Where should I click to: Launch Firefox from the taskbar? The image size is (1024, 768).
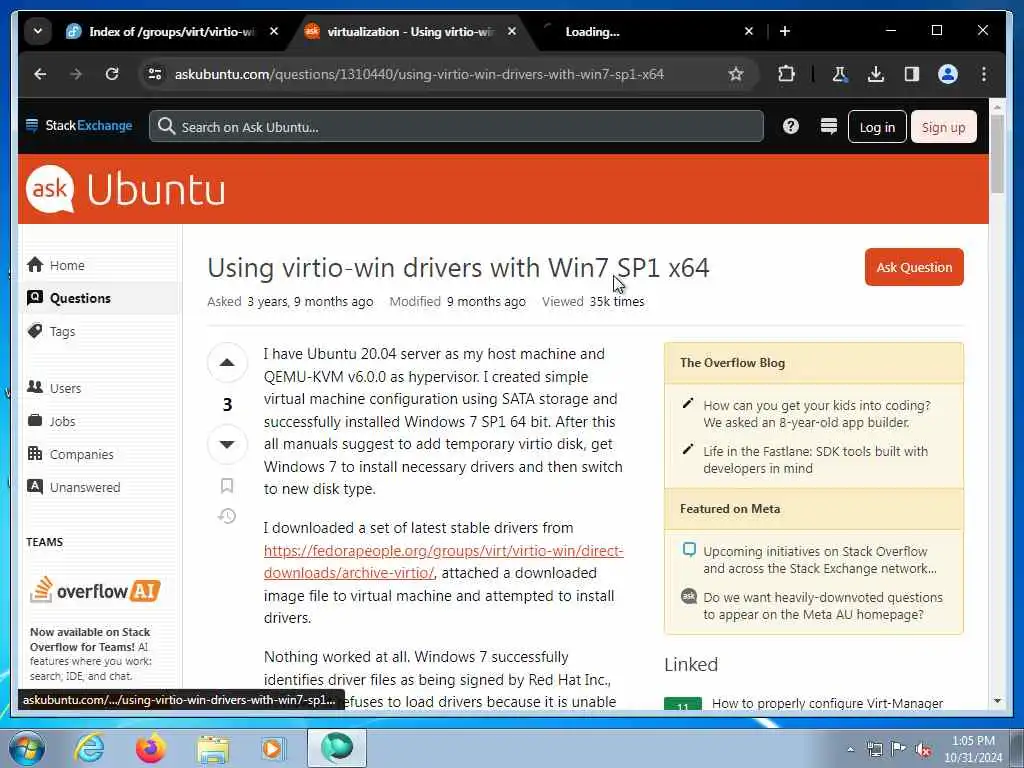(x=151, y=748)
